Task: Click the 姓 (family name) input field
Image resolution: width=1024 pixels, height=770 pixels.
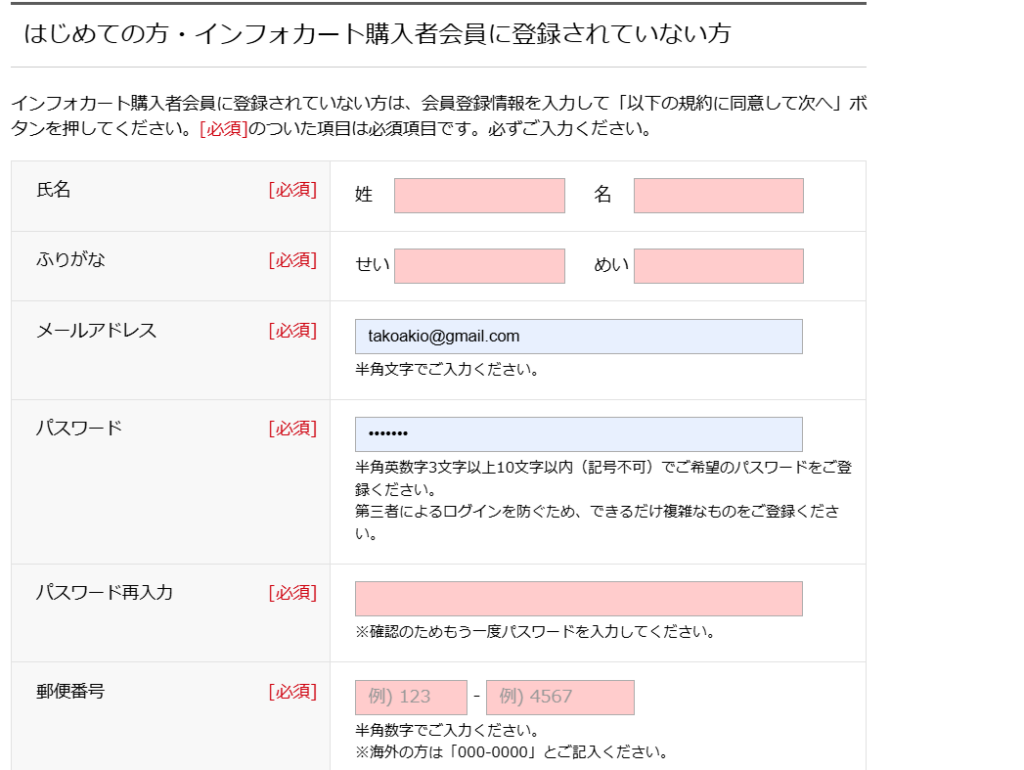Action: point(479,196)
